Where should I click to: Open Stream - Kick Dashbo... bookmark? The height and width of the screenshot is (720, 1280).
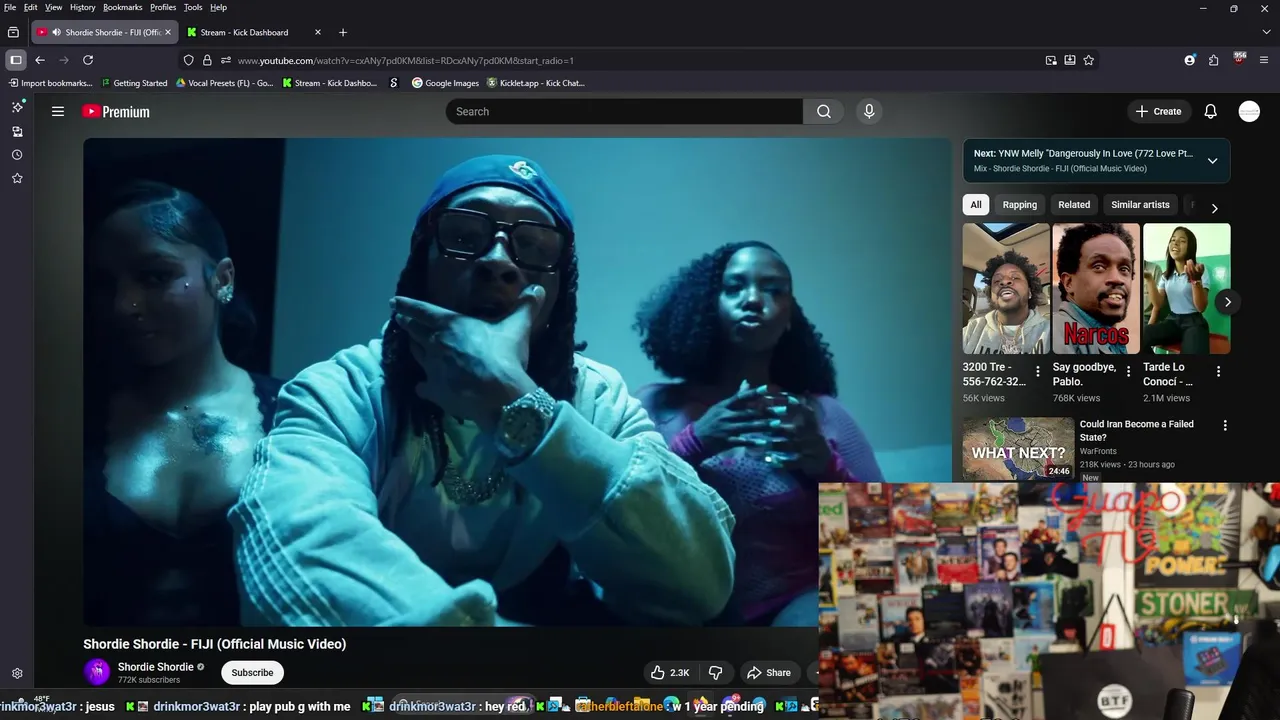(x=330, y=83)
